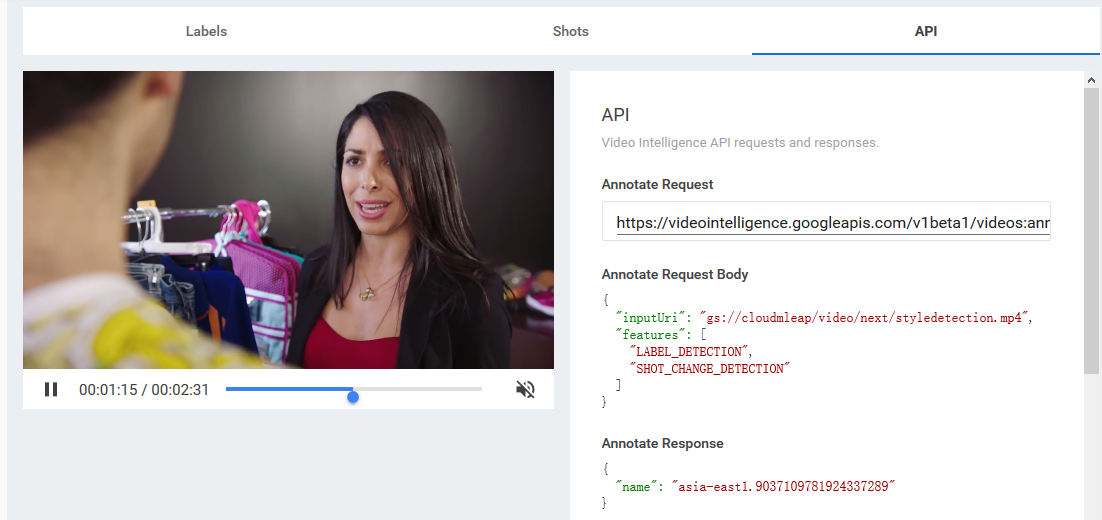The image size is (1102, 520).
Task: Switch to the Shots tab
Action: click(x=570, y=32)
